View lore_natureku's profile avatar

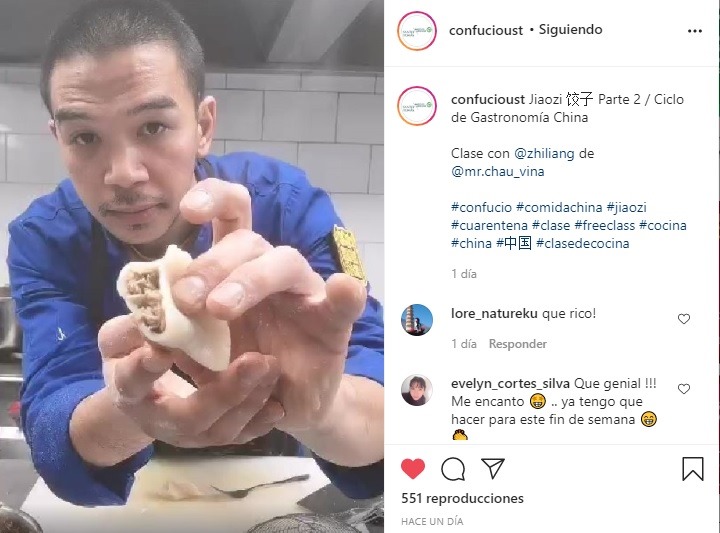416,320
